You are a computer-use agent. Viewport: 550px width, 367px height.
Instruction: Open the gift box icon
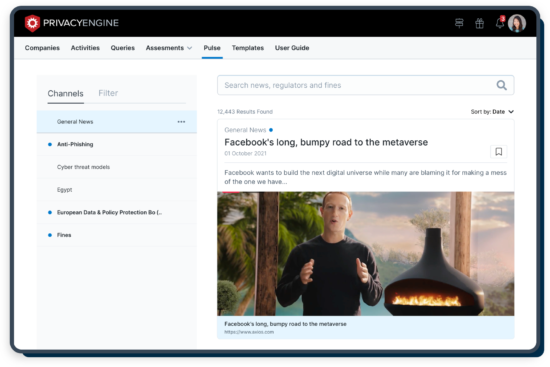point(479,24)
